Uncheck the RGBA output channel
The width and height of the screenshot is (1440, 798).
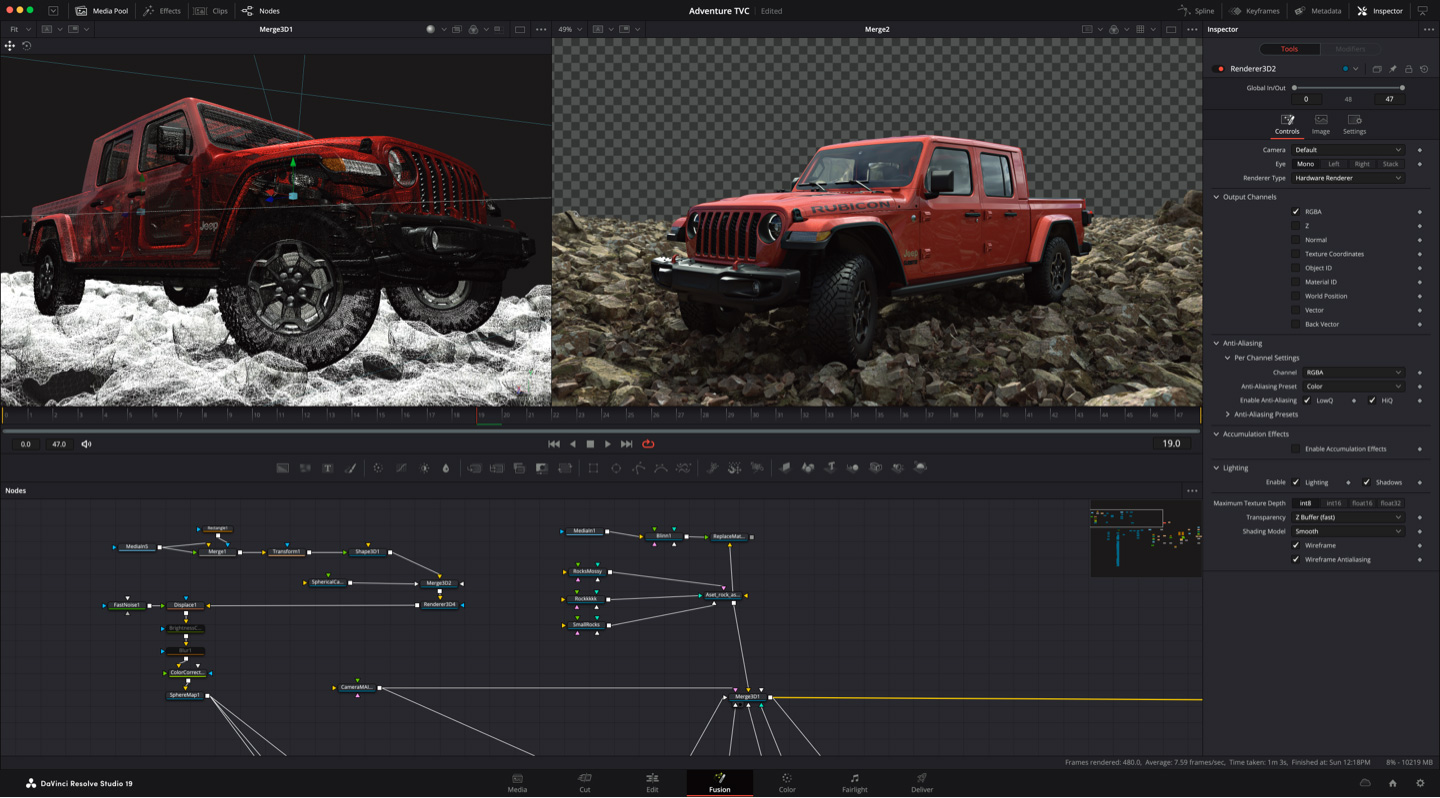tap(1296, 211)
